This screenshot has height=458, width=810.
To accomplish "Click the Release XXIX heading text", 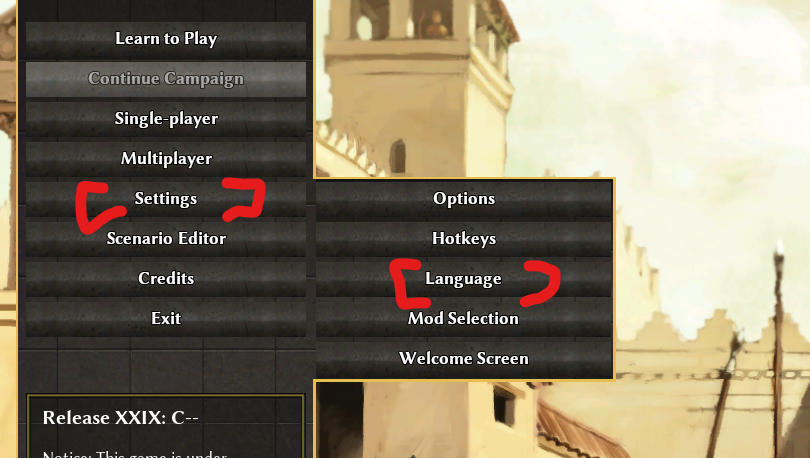I will 120,418.
